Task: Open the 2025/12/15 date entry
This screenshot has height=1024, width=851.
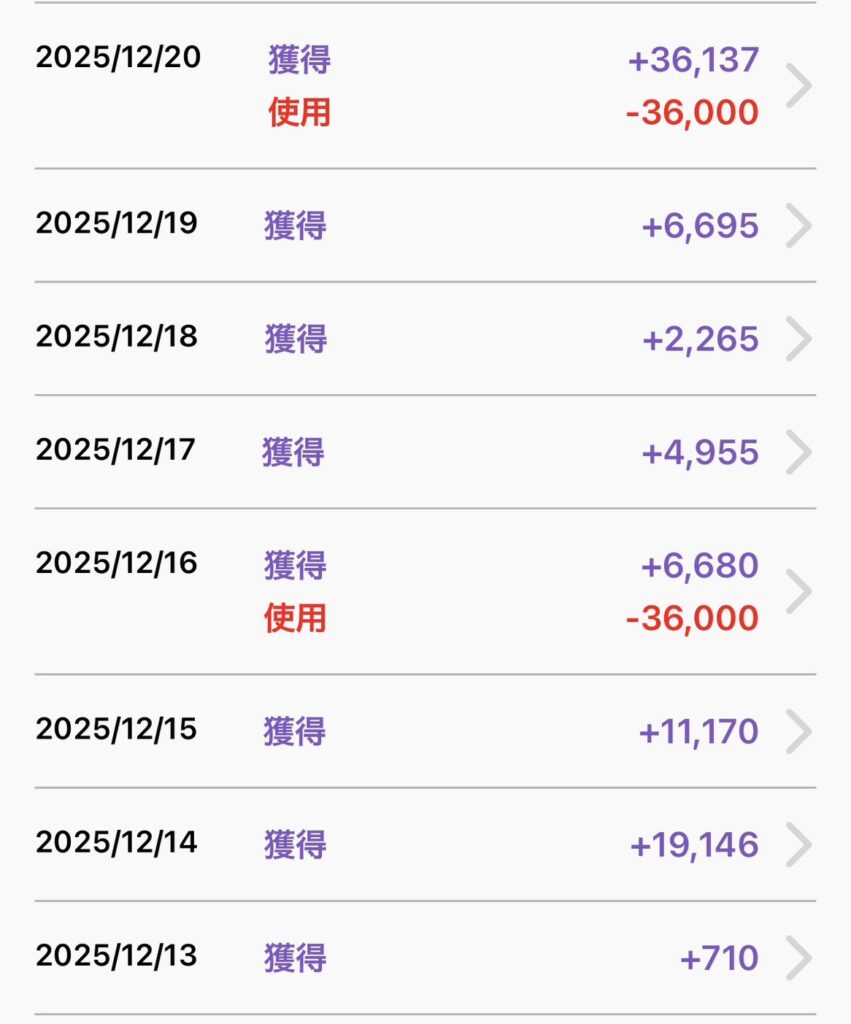Action: [x=117, y=729]
